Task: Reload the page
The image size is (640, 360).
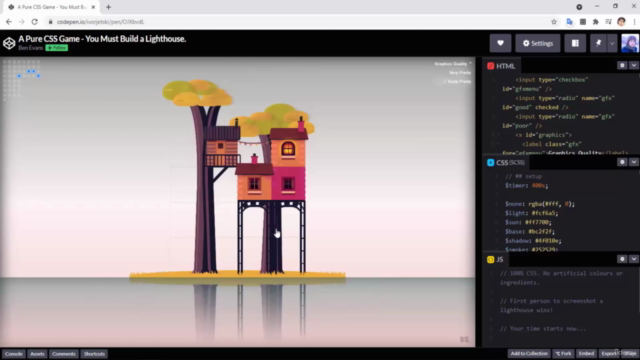Action: coord(35,22)
